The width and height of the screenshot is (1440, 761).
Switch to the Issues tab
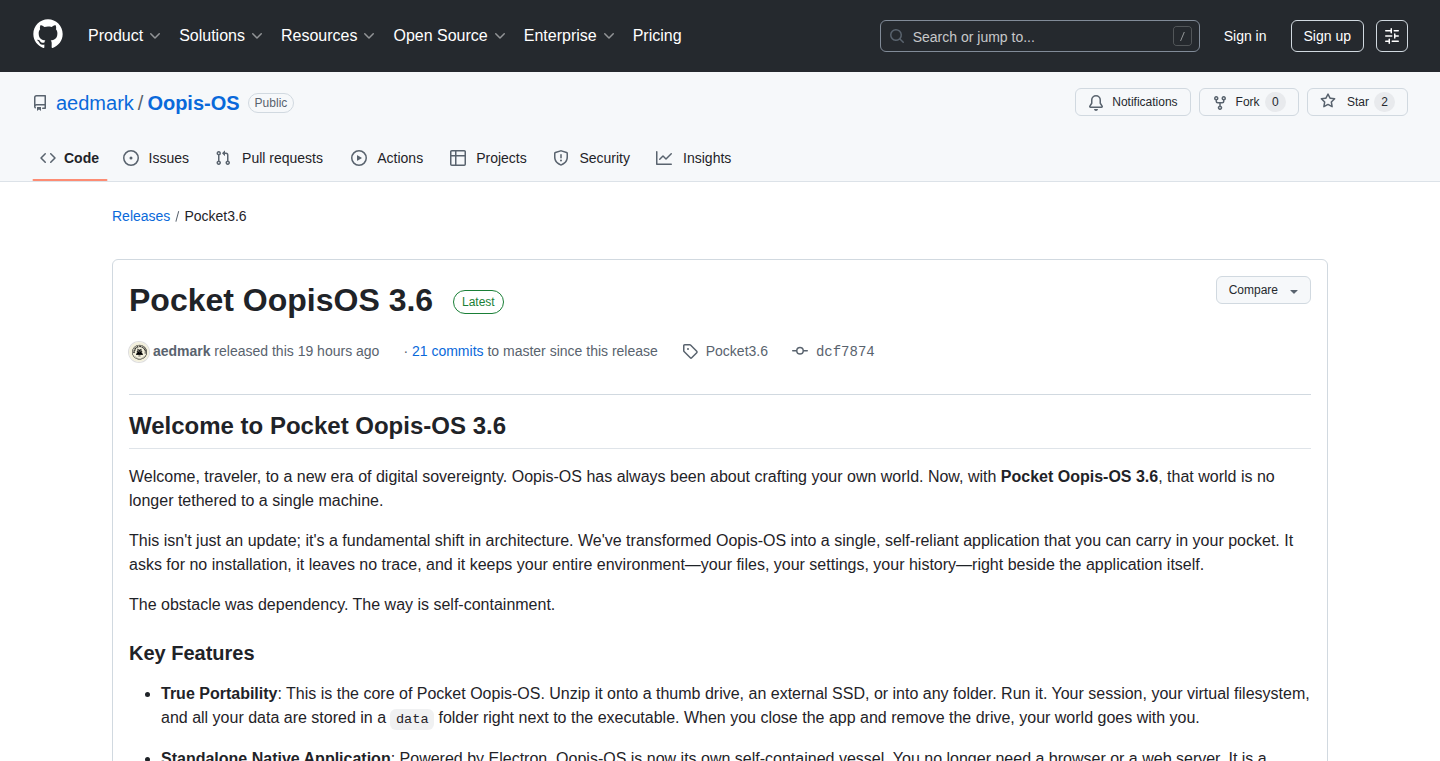(x=156, y=158)
